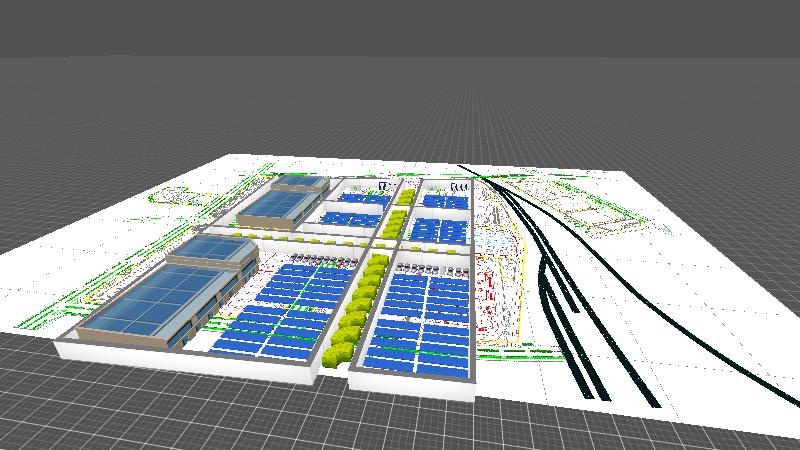Select the small dark marker atop back-left field
Viewport: 800px width, 450px height.
[x=383, y=186]
